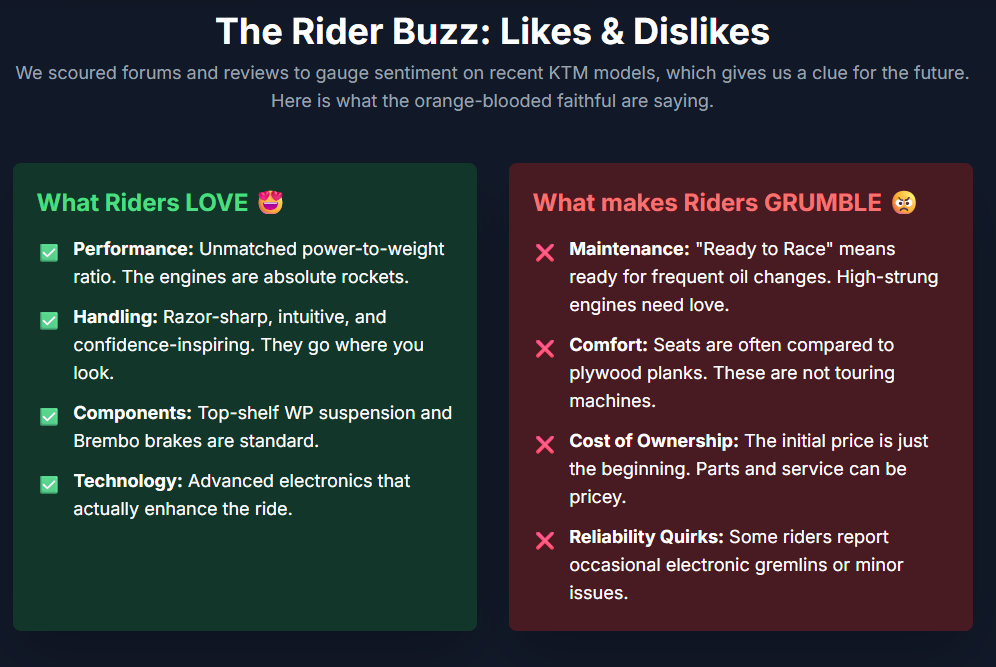
Task: Click the red X beside Comfort
Action: coord(545,349)
